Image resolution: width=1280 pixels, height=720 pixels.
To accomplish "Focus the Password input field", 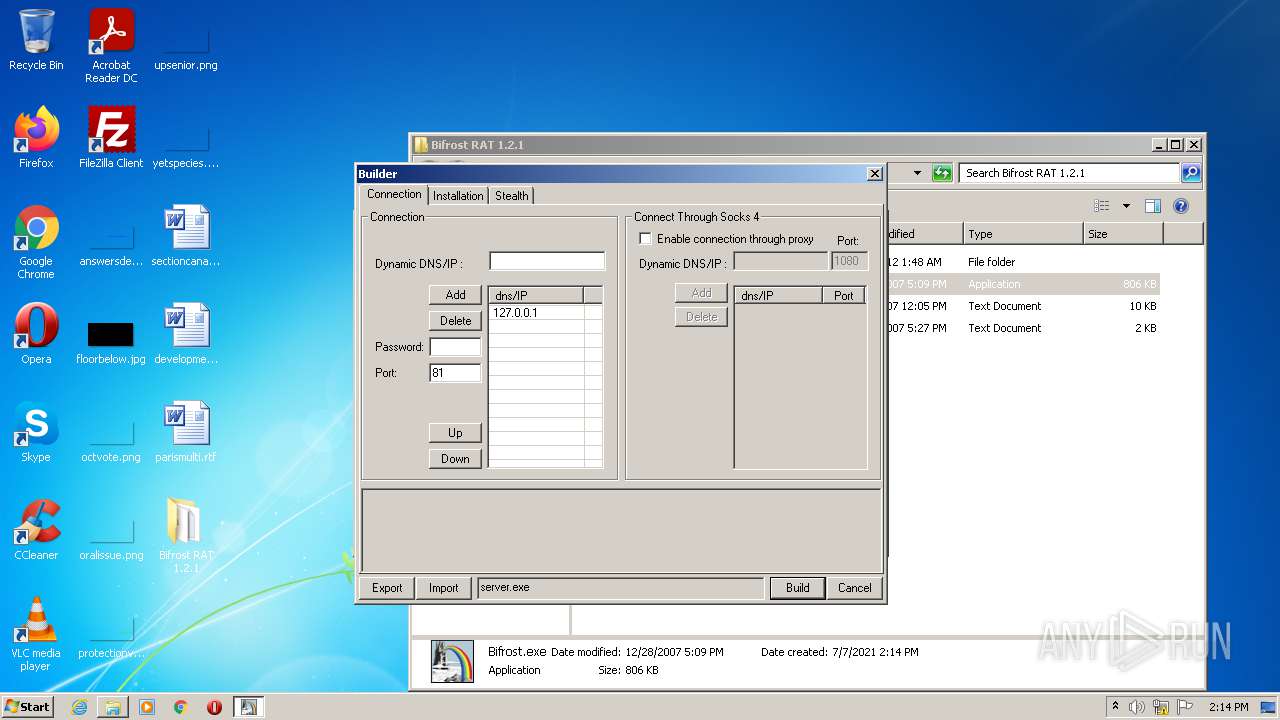I will tap(455, 347).
